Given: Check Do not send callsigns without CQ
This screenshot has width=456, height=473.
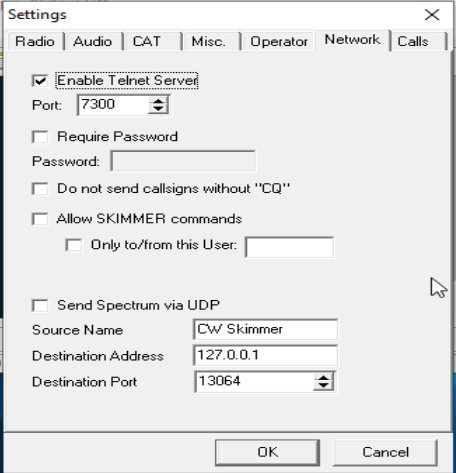Looking at the screenshot, I should pyautogui.click(x=40, y=189).
